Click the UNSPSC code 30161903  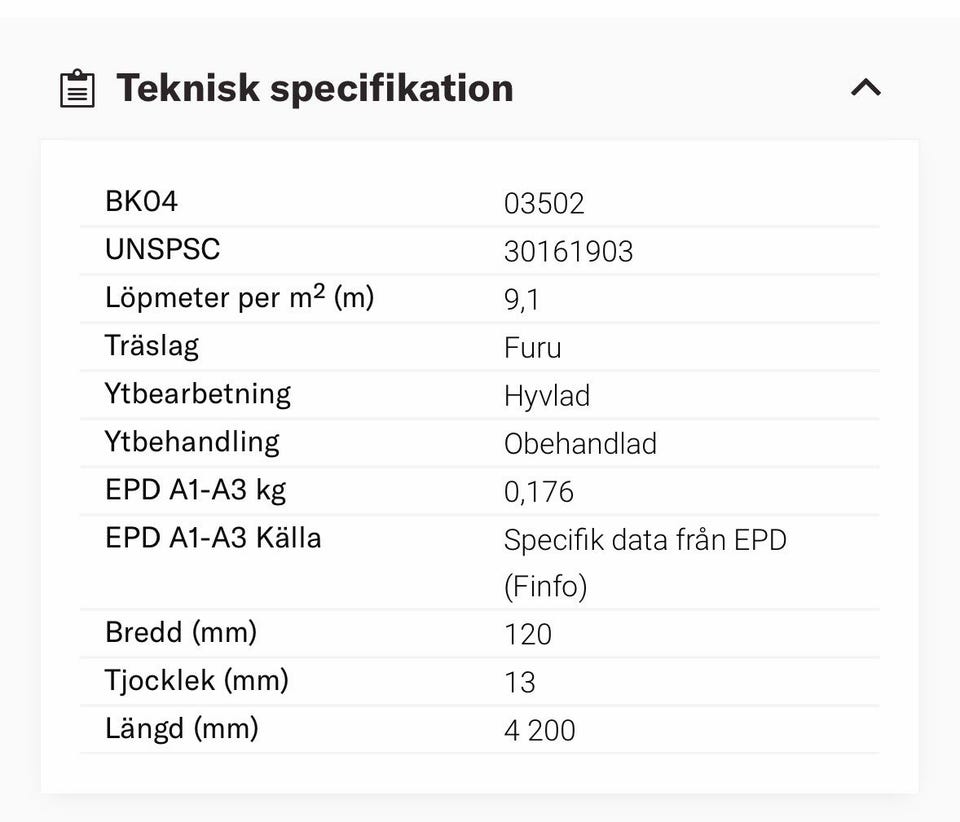[568, 252]
